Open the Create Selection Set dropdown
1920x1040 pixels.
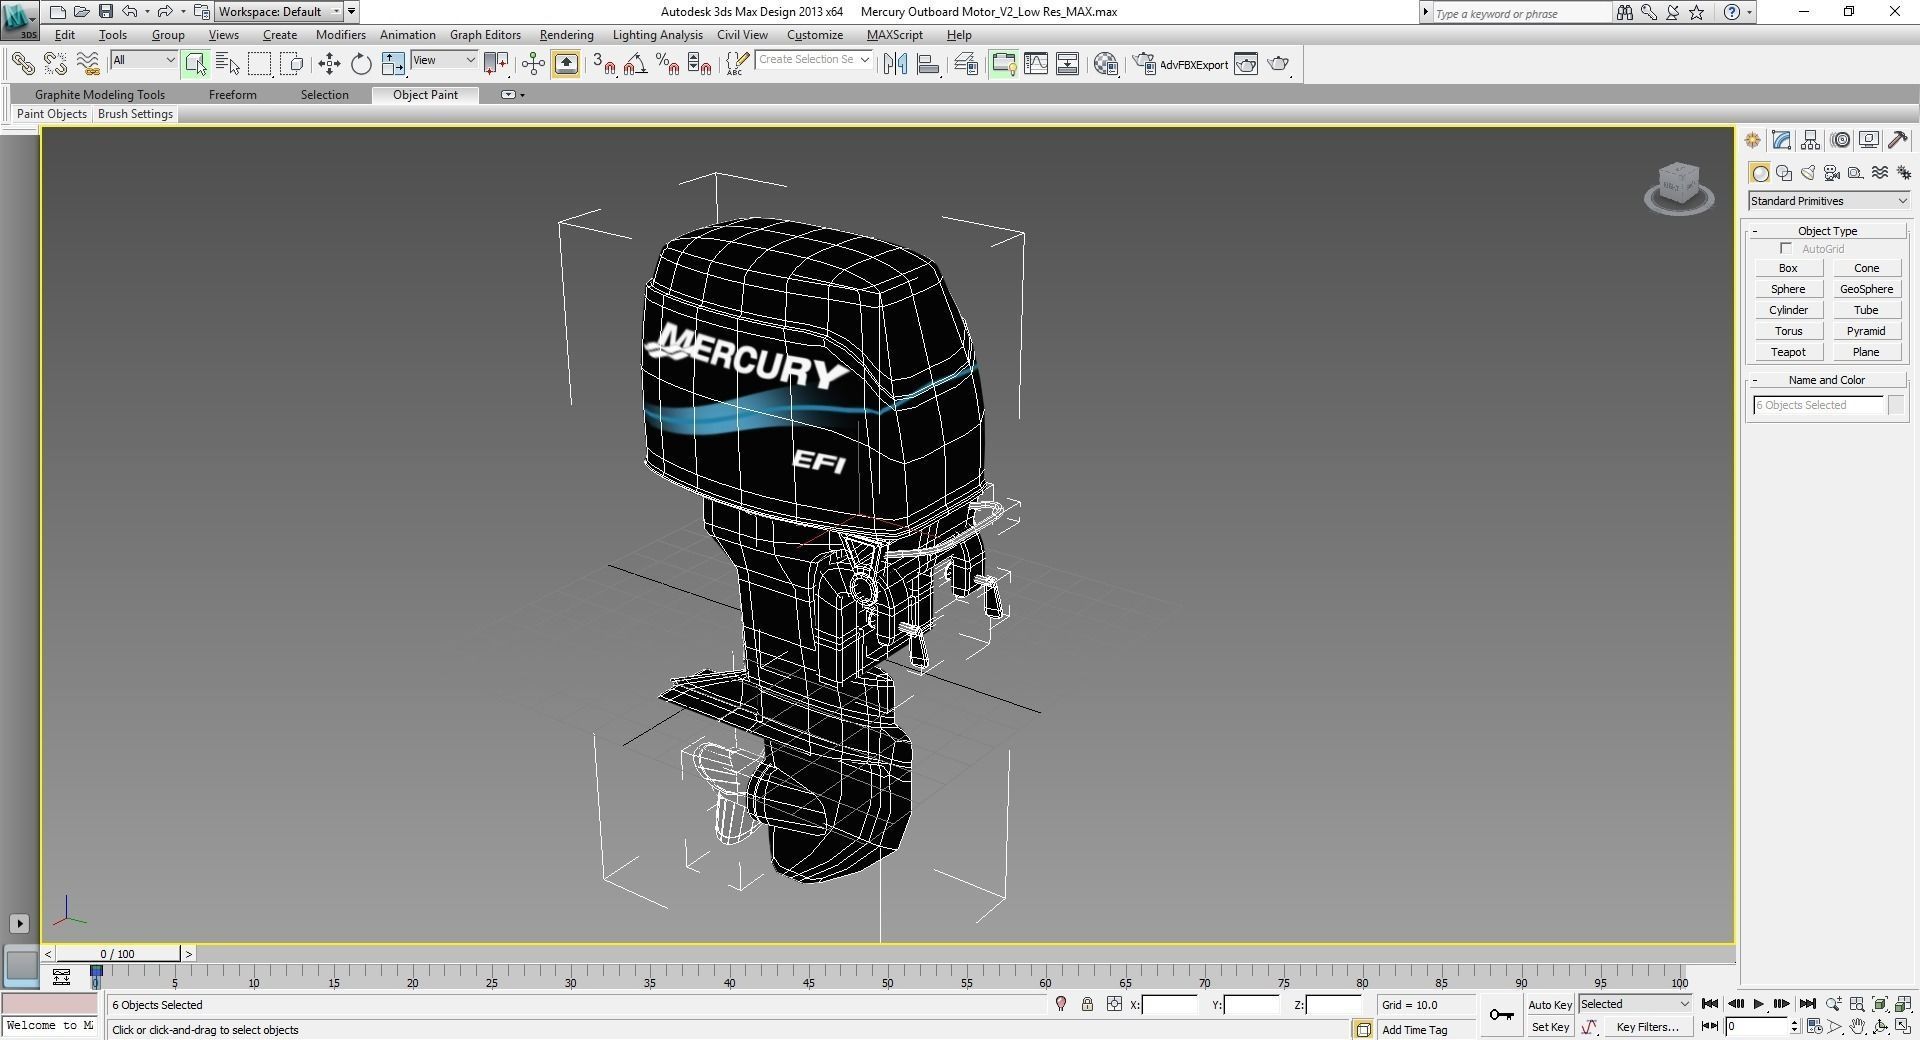[x=814, y=60]
